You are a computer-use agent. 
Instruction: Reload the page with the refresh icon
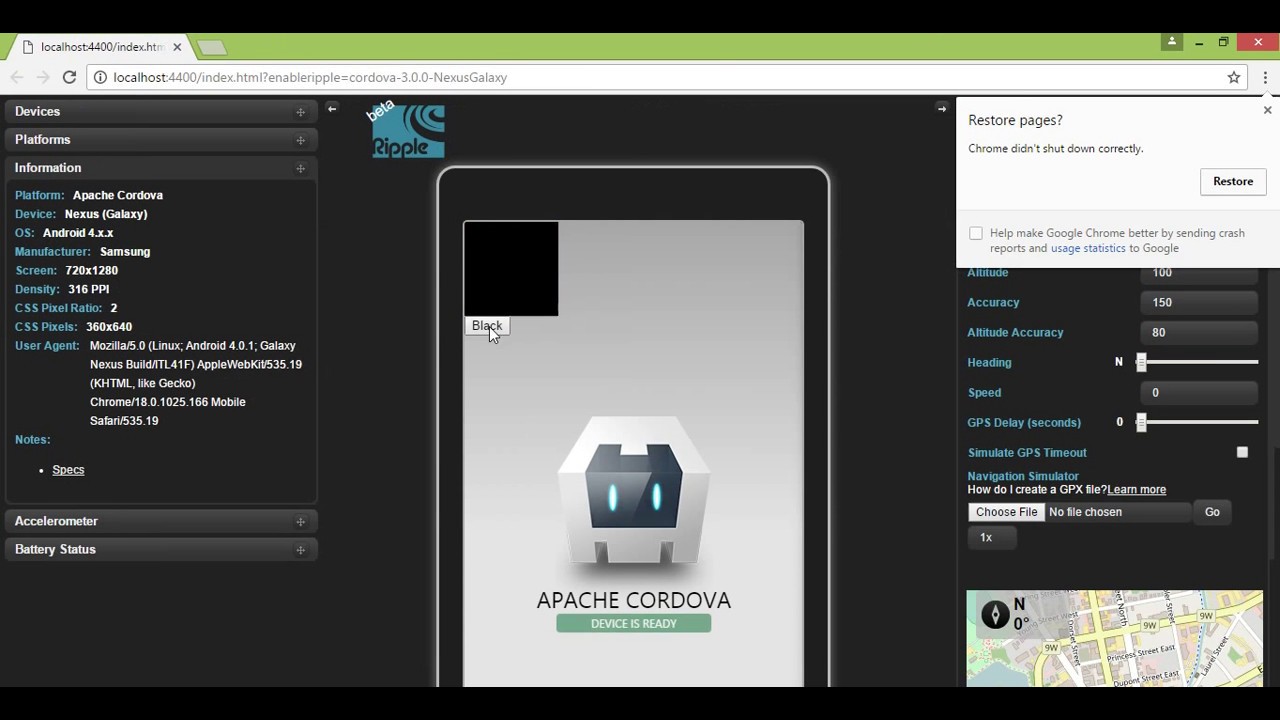[69, 77]
